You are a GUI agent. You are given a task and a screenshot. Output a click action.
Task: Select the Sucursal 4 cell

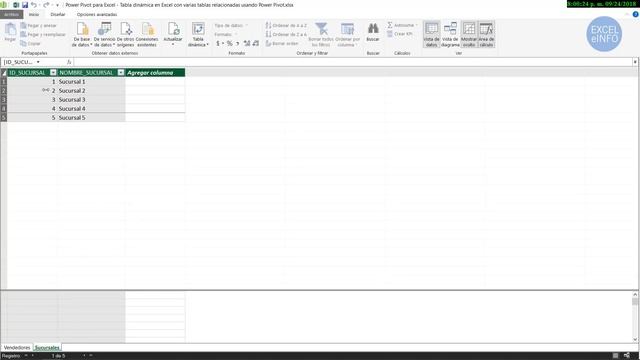point(91,109)
